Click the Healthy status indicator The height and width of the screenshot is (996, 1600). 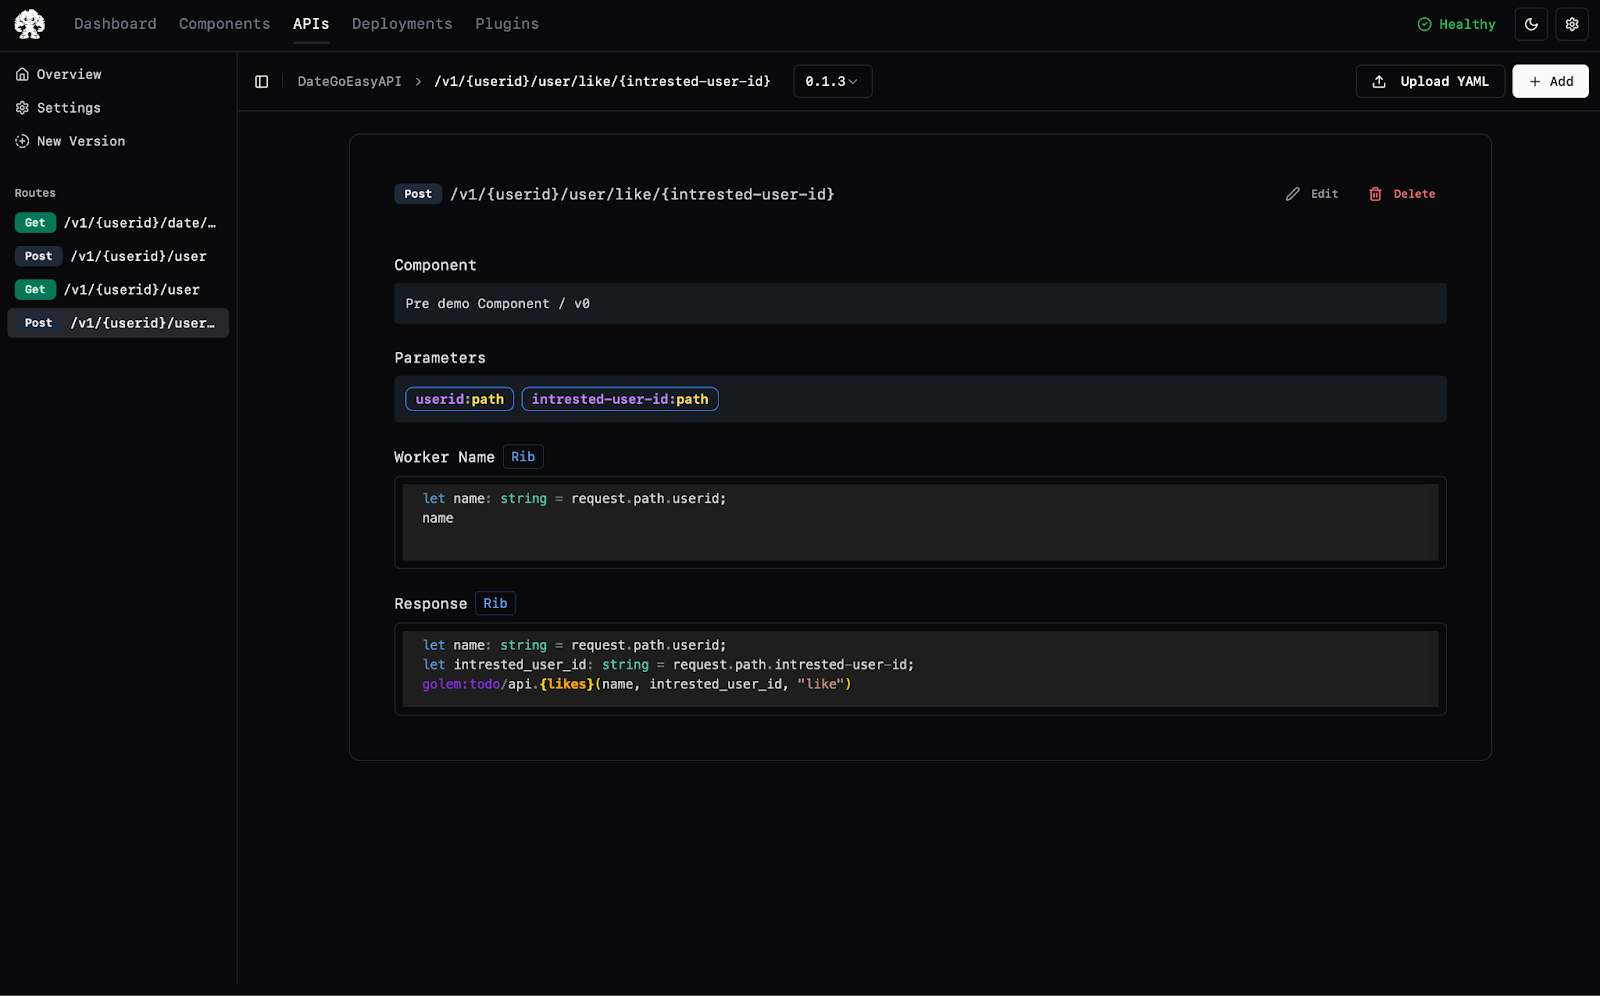pos(1457,24)
